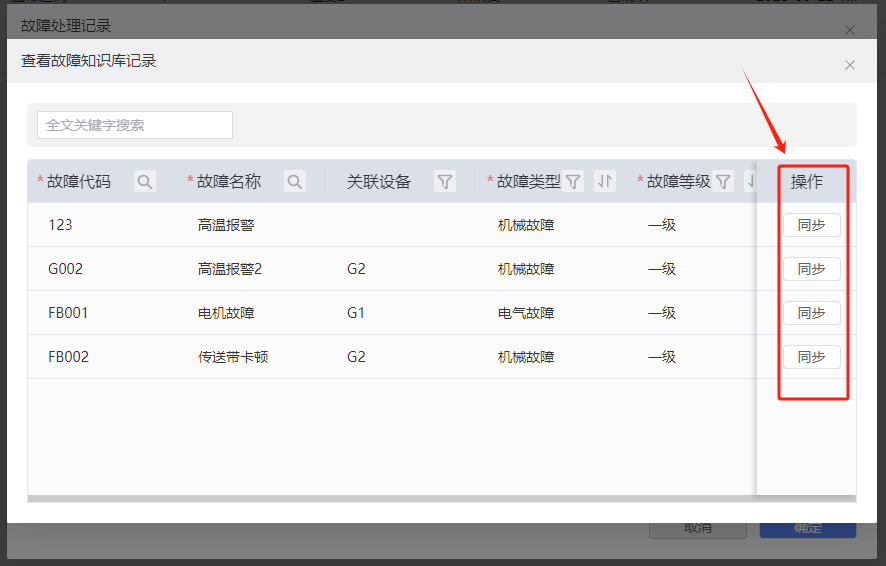Click 同步 for fault code G002
886x566 pixels.
point(811,269)
